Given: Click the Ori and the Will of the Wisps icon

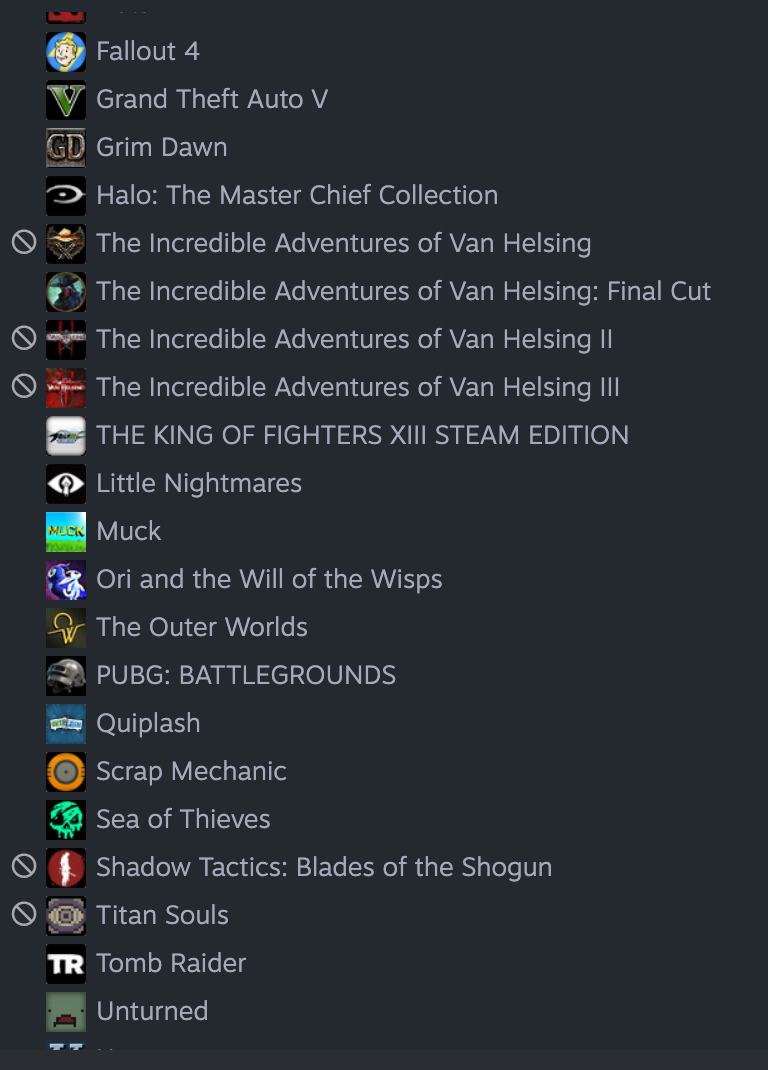Looking at the screenshot, I should pyautogui.click(x=66, y=580).
